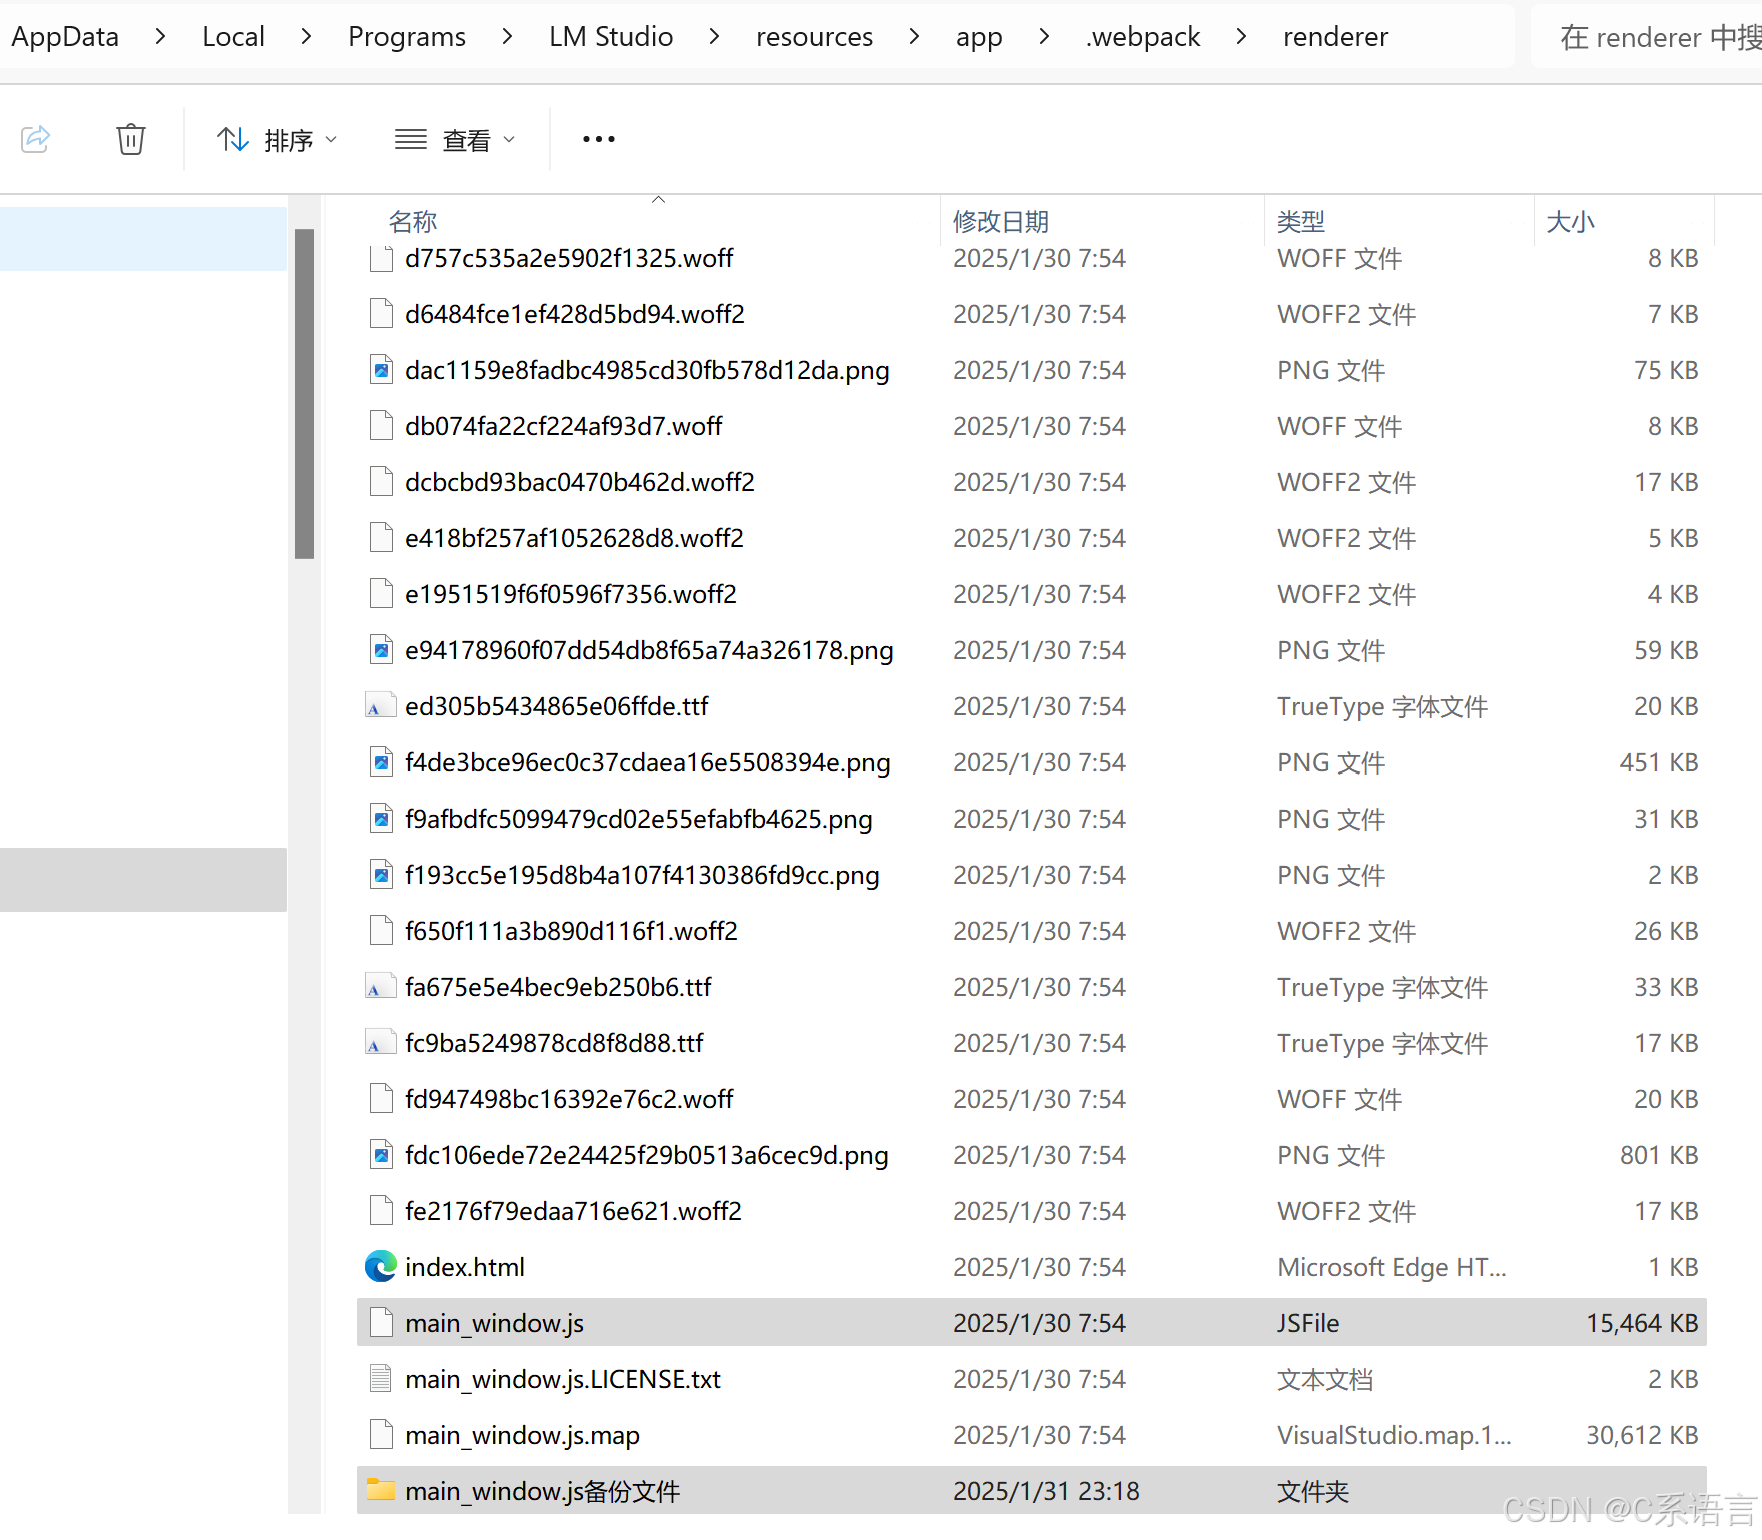Click the 30,612 KB size cell
The image size is (1762, 1540).
pyautogui.click(x=1642, y=1435)
